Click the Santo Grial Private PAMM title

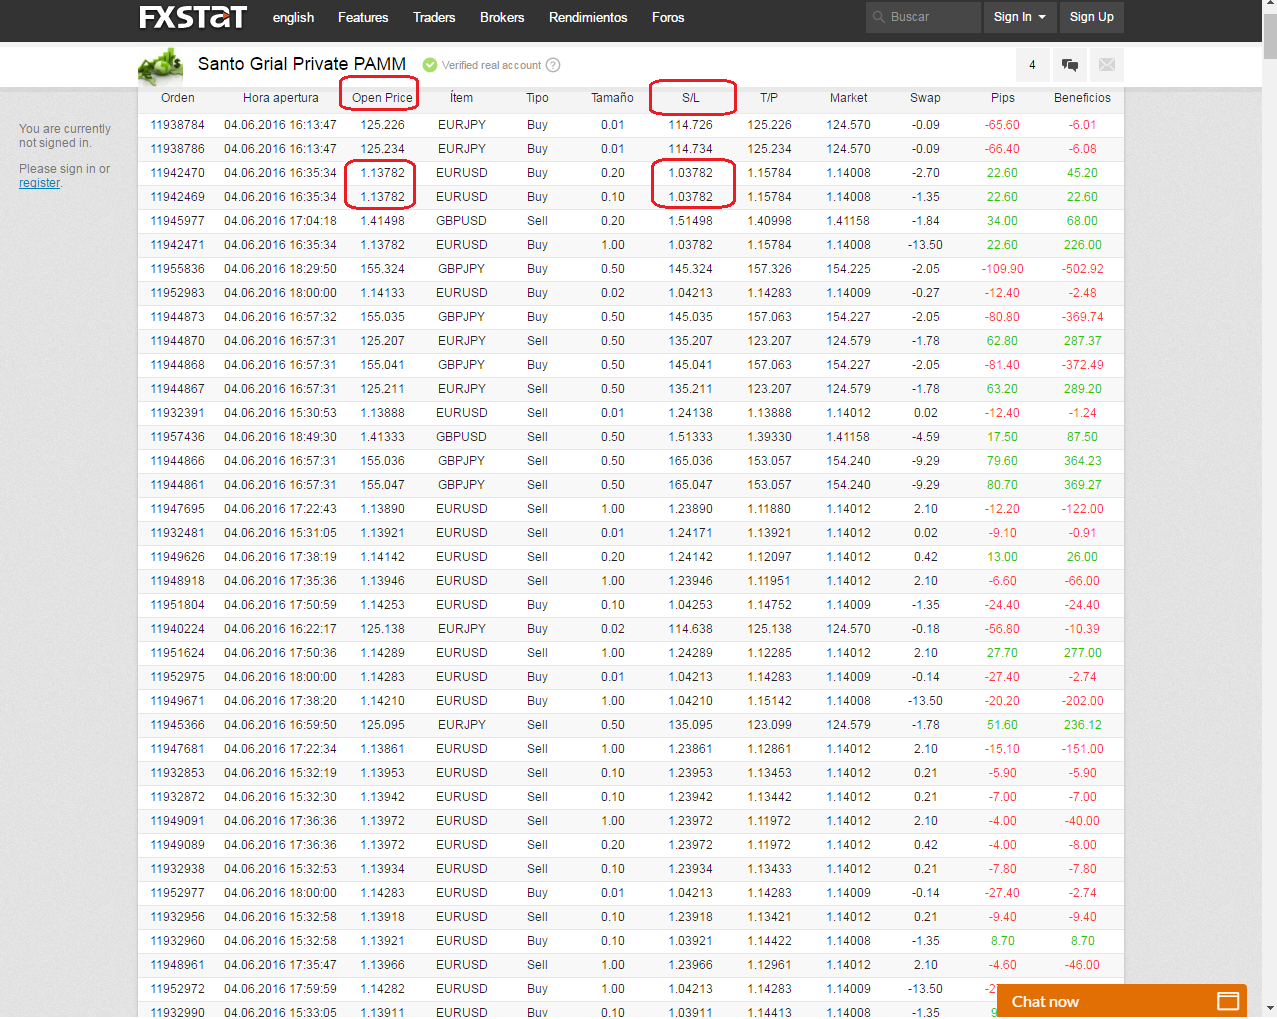302,64
